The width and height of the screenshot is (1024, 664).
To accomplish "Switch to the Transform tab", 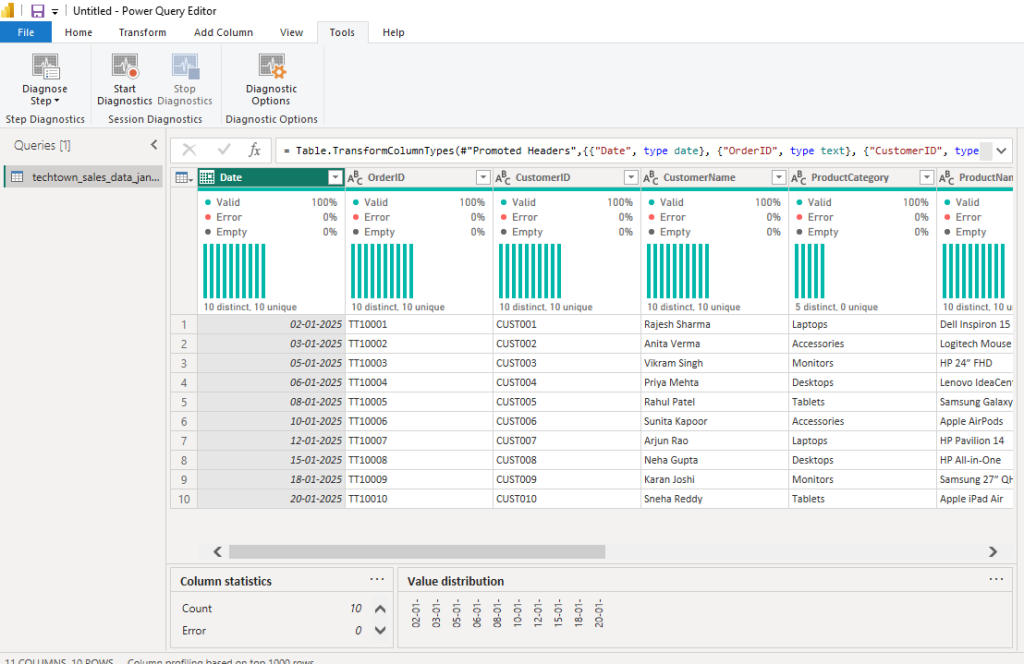I will click(x=142, y=32).
